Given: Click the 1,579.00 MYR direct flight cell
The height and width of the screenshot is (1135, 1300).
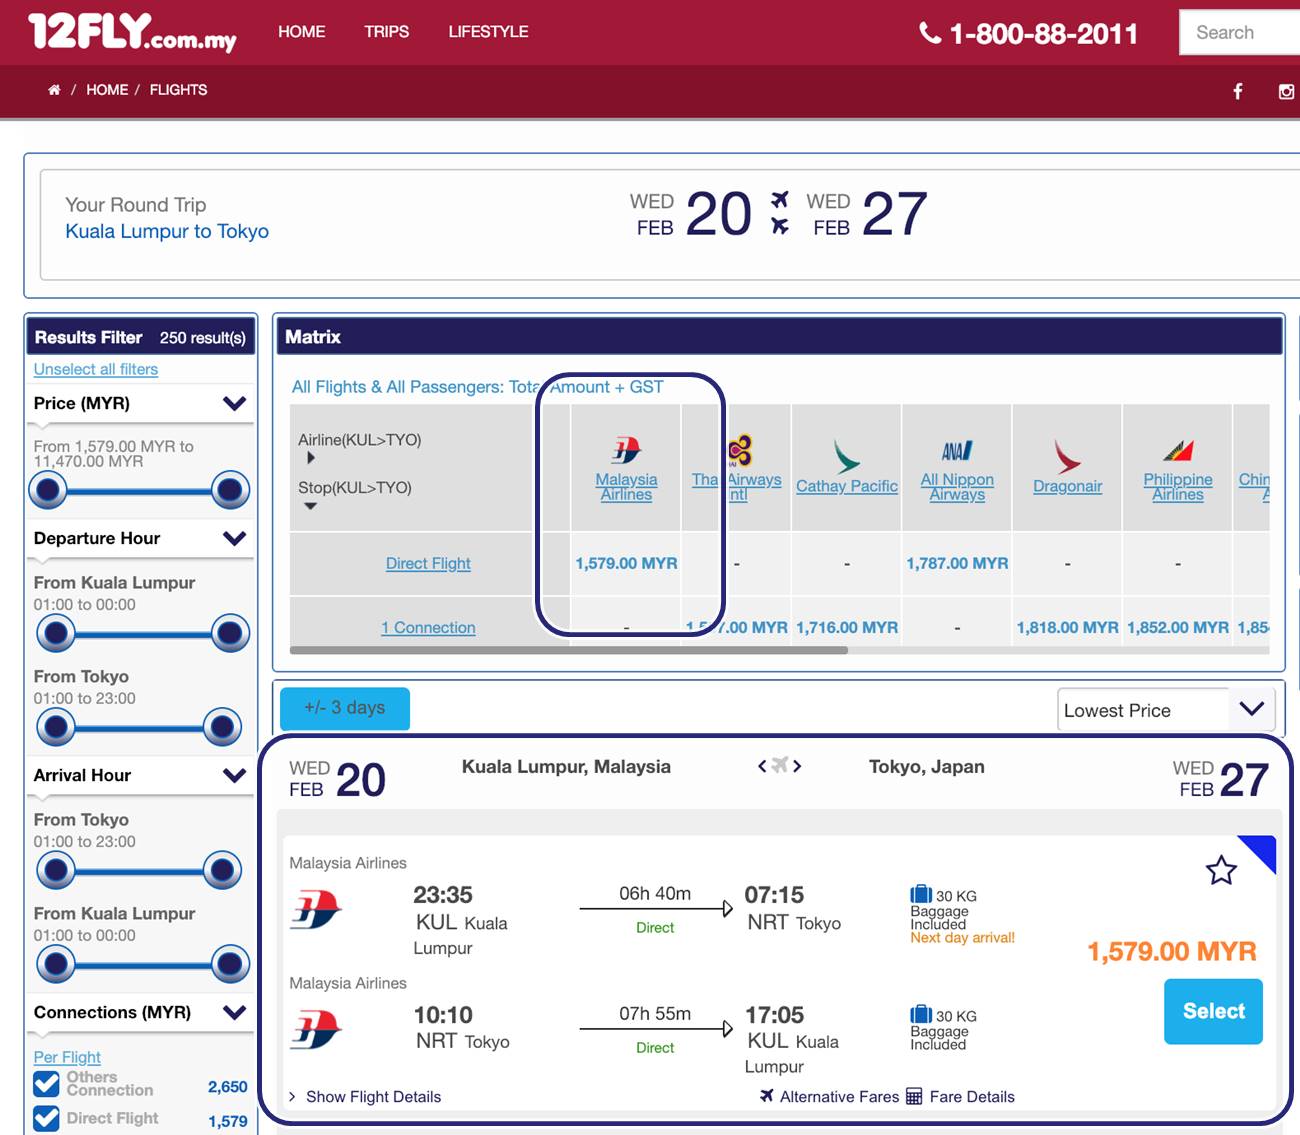Looking at the screenshot, I should click(626, 564).
